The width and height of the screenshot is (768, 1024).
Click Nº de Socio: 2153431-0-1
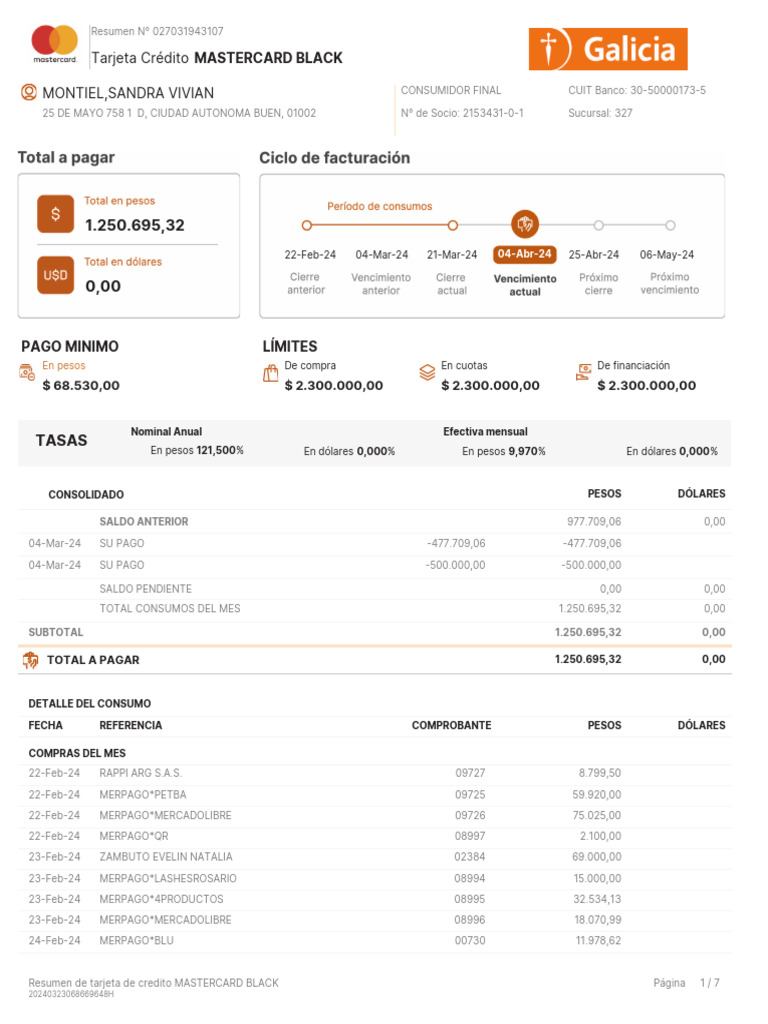(x=462, y=113)
